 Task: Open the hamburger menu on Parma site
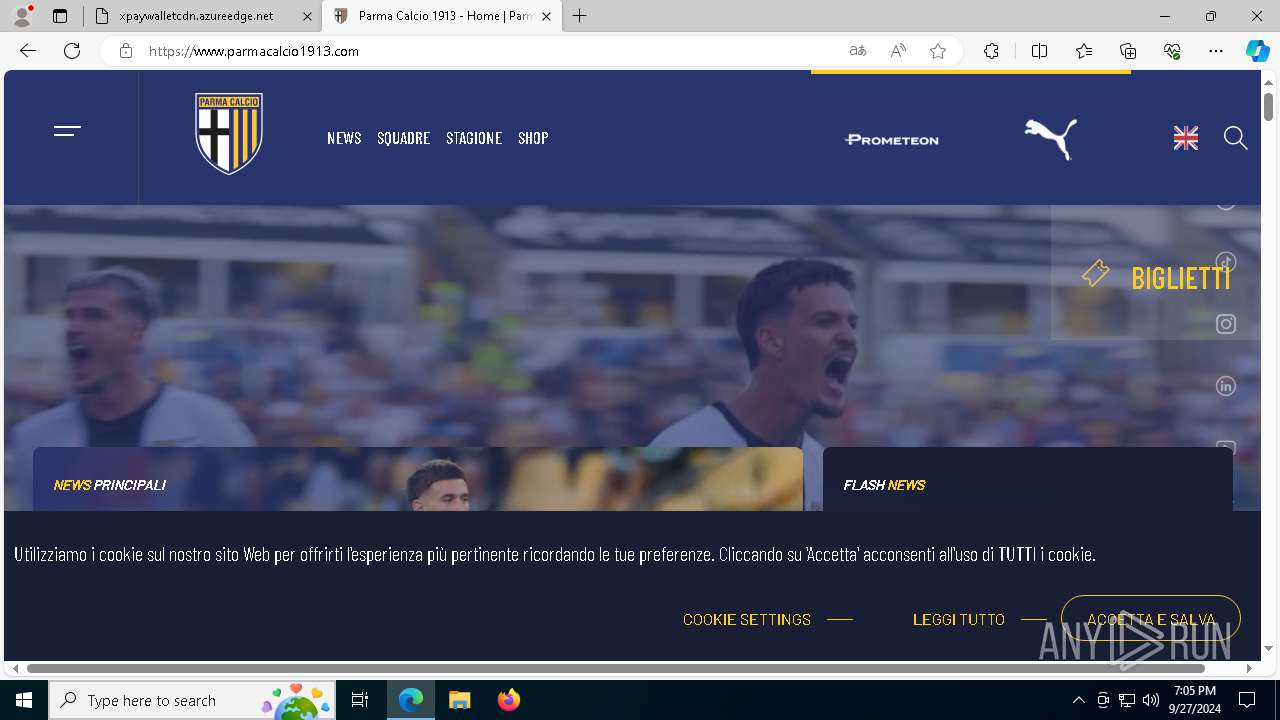[67, 131]
